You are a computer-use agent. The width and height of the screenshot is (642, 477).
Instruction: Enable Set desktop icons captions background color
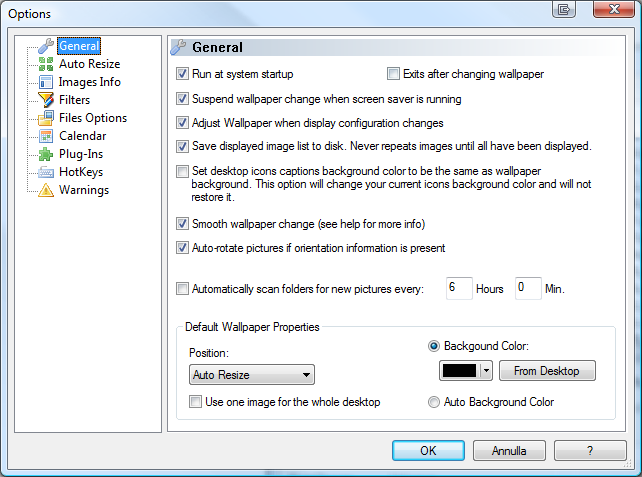tap(182, 171)
